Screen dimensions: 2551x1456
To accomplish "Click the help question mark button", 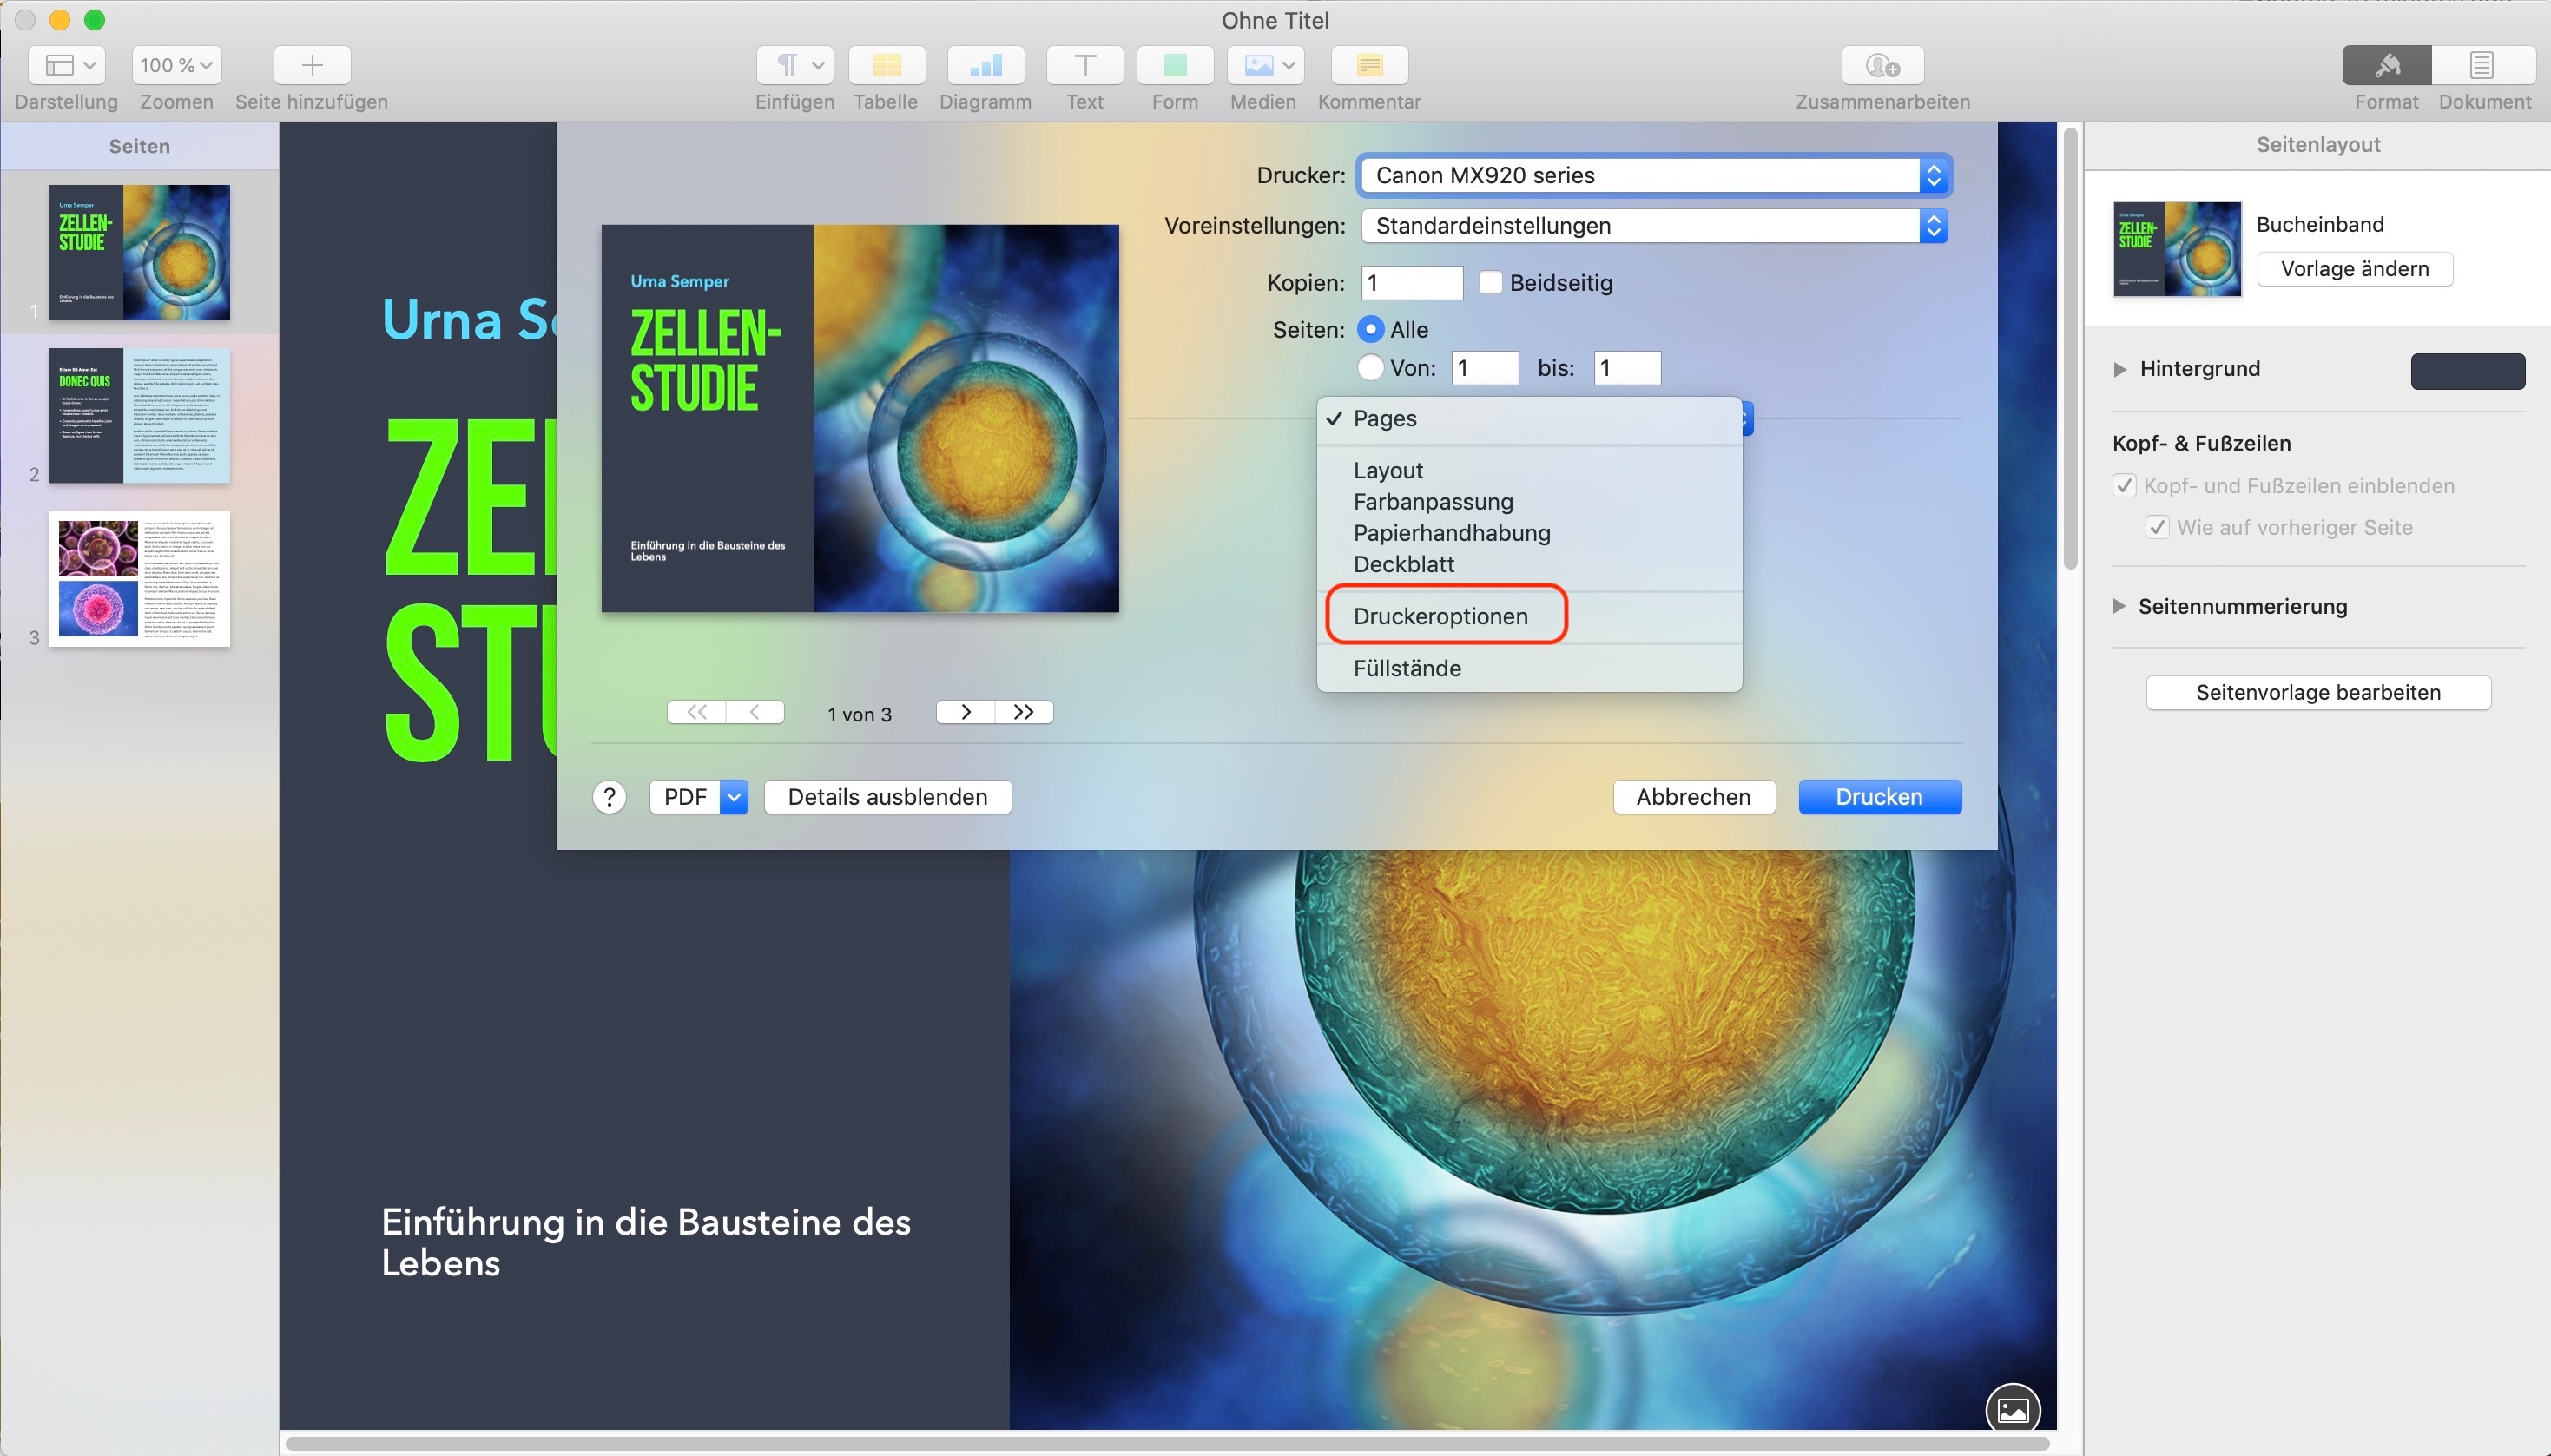I will [609, 797].
